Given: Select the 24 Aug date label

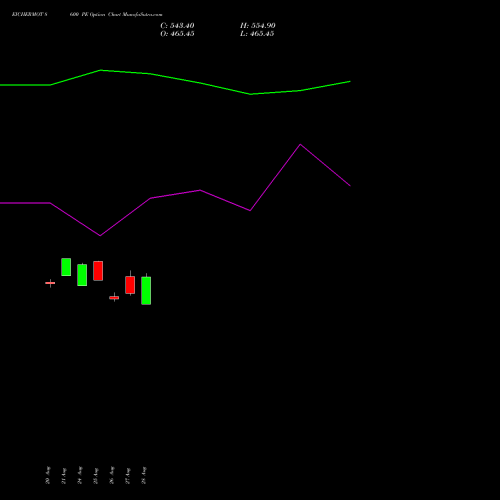Looking at the screenshot, I should tap(80, 475).
